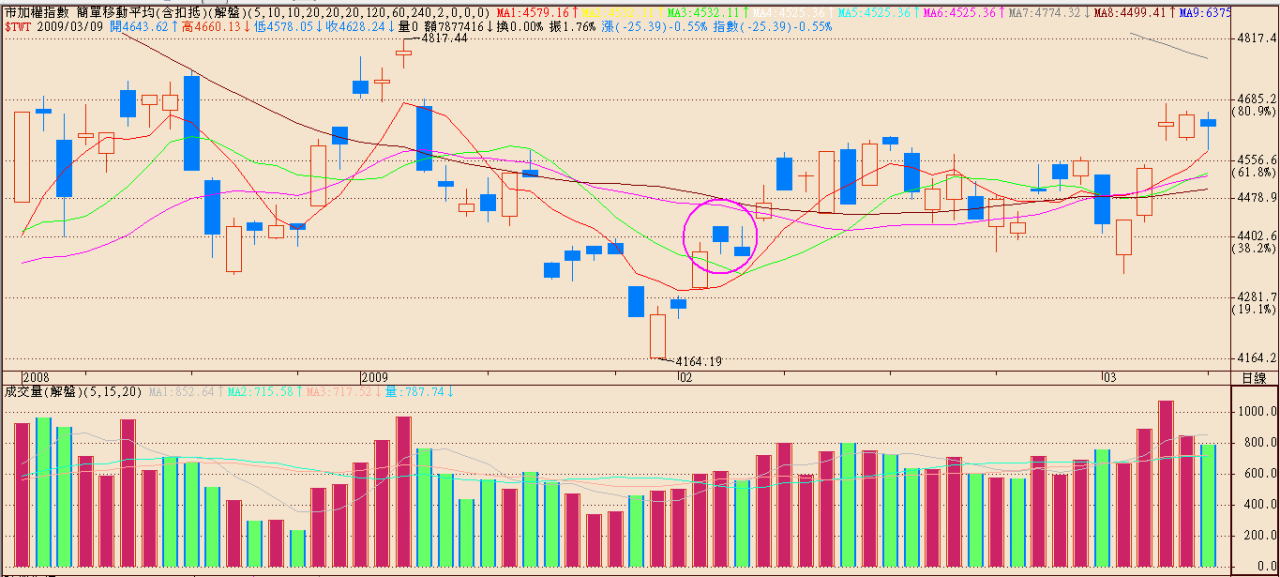Click the 日線 daily period label
Viewport: 1280px width, 577px height.
click(x=1253, y=378)
